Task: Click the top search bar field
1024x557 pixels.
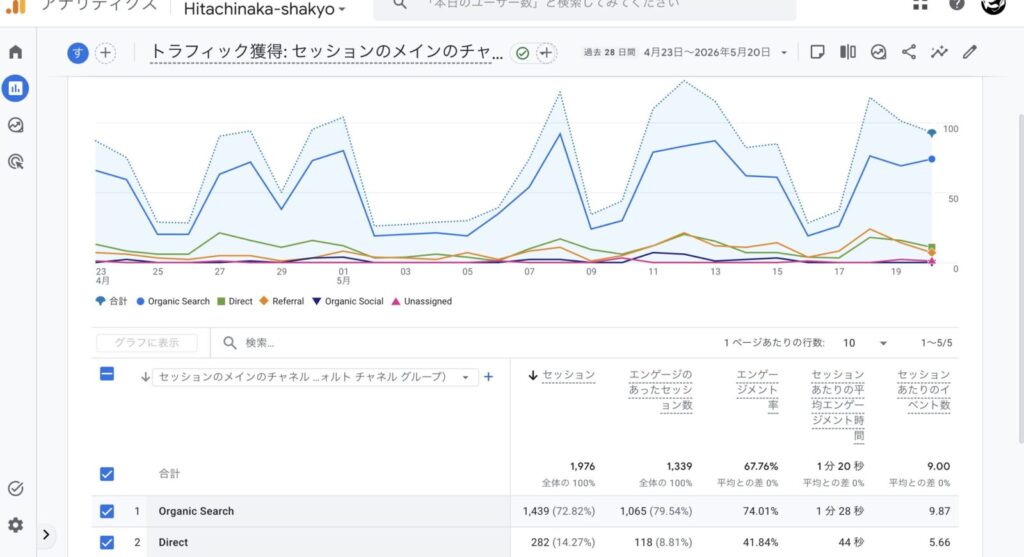Action: pos(584,7)
